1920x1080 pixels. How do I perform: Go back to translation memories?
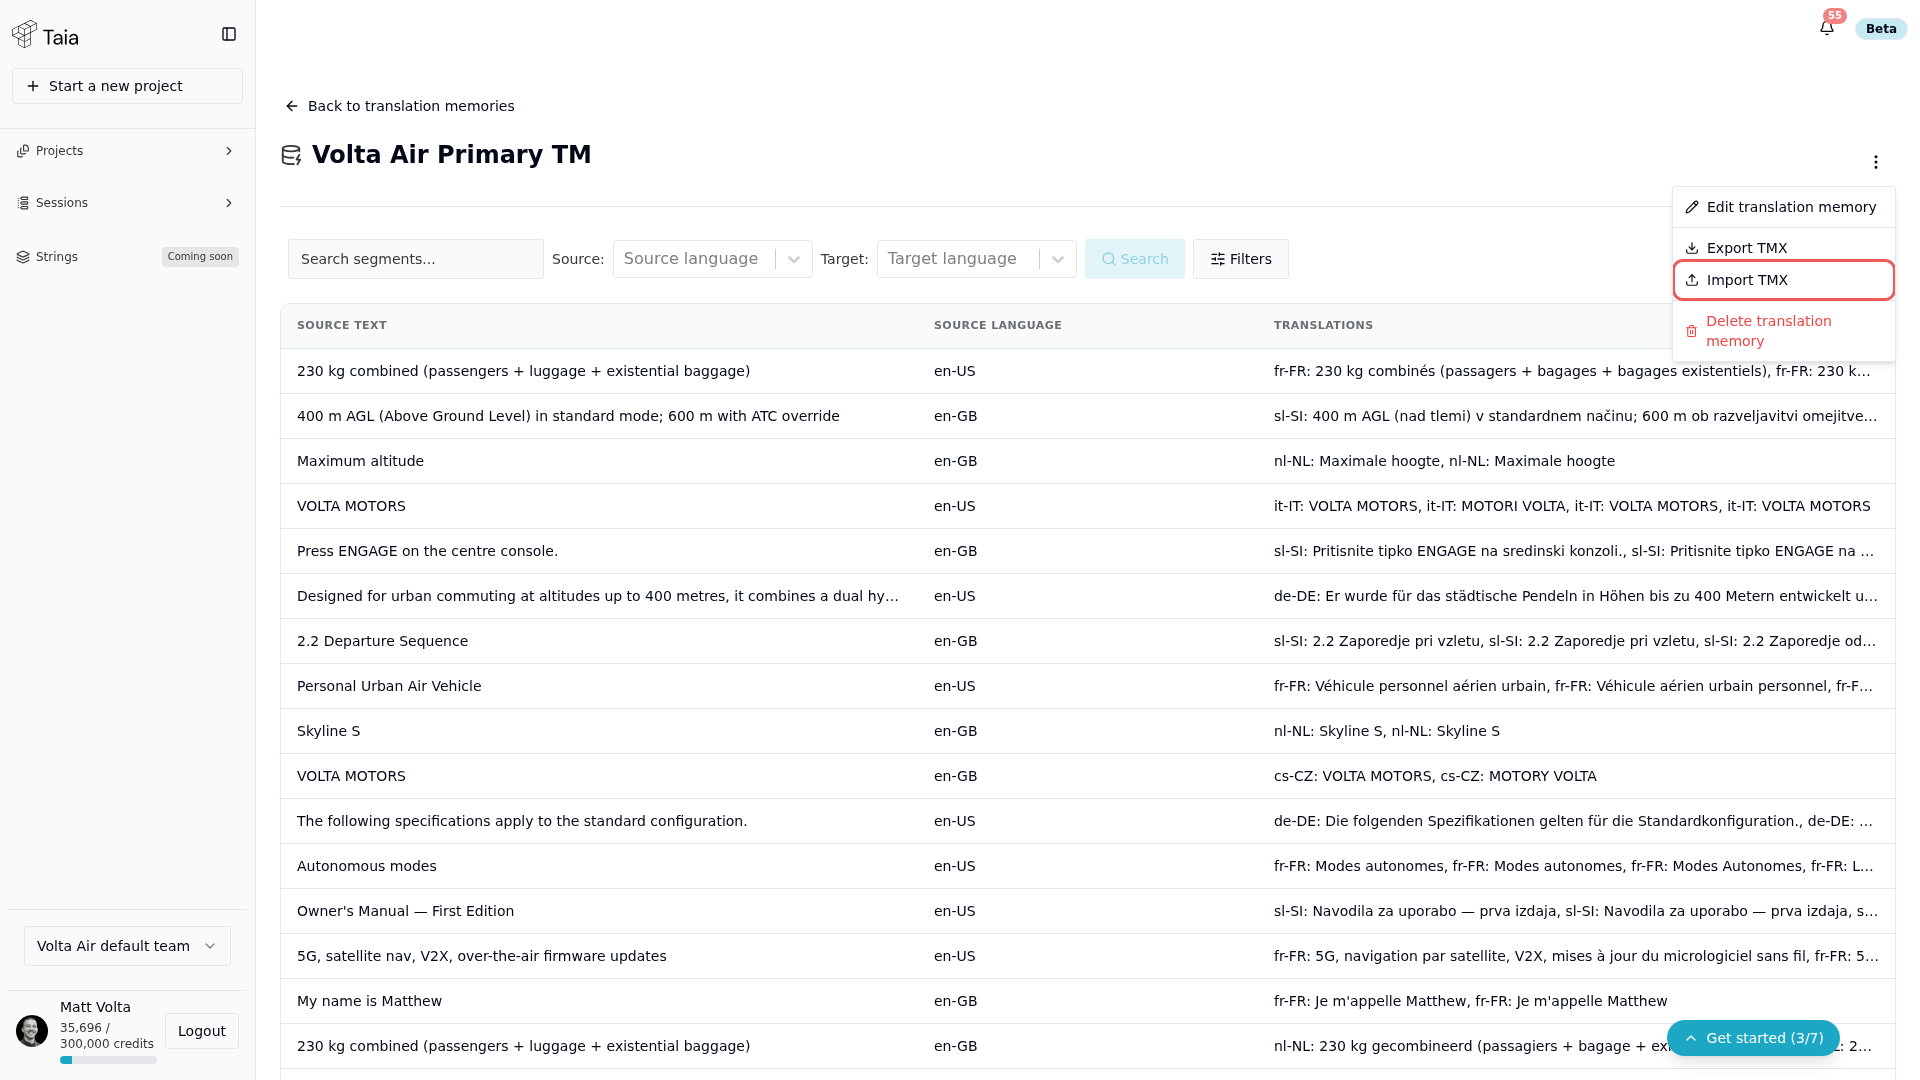click(400, 106)
